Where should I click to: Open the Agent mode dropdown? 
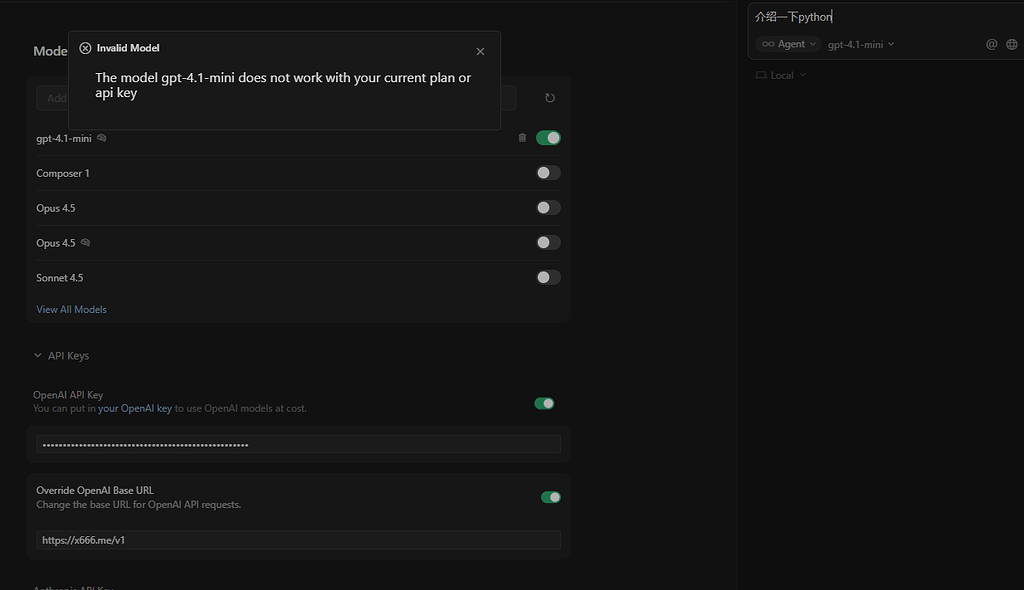tap(788, 44)
